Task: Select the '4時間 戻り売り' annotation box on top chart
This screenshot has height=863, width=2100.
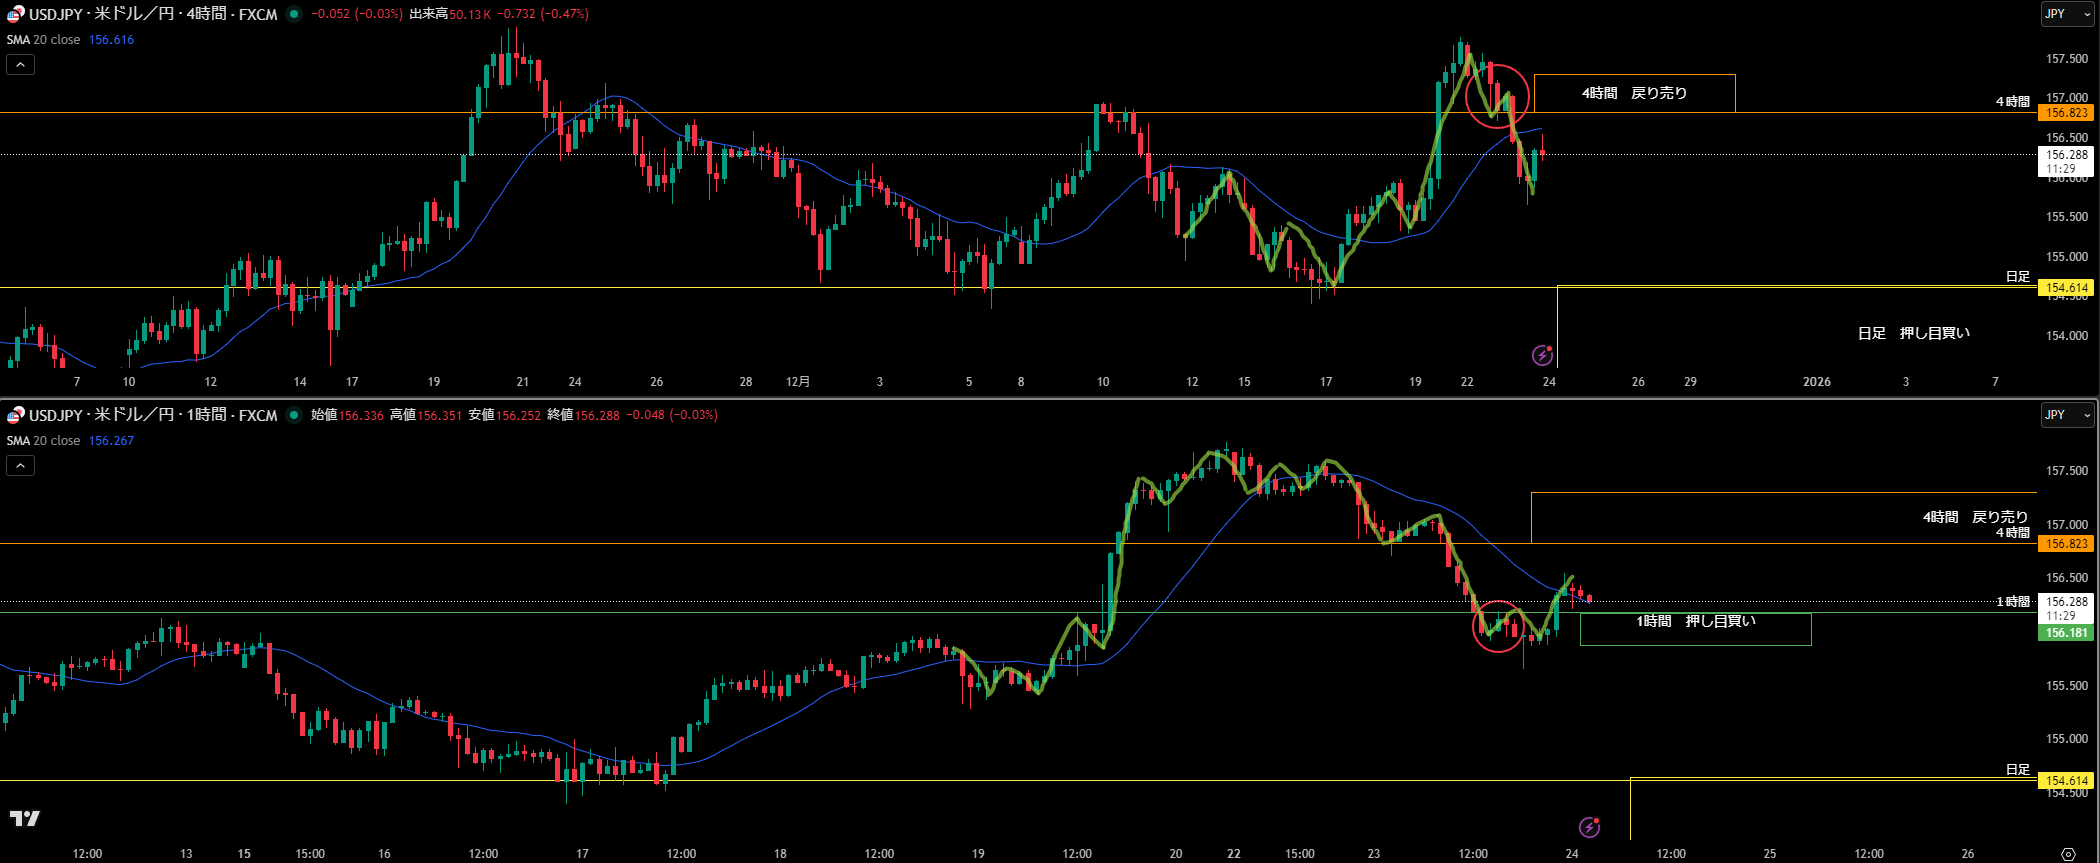Action: [x=1634, y=93]
